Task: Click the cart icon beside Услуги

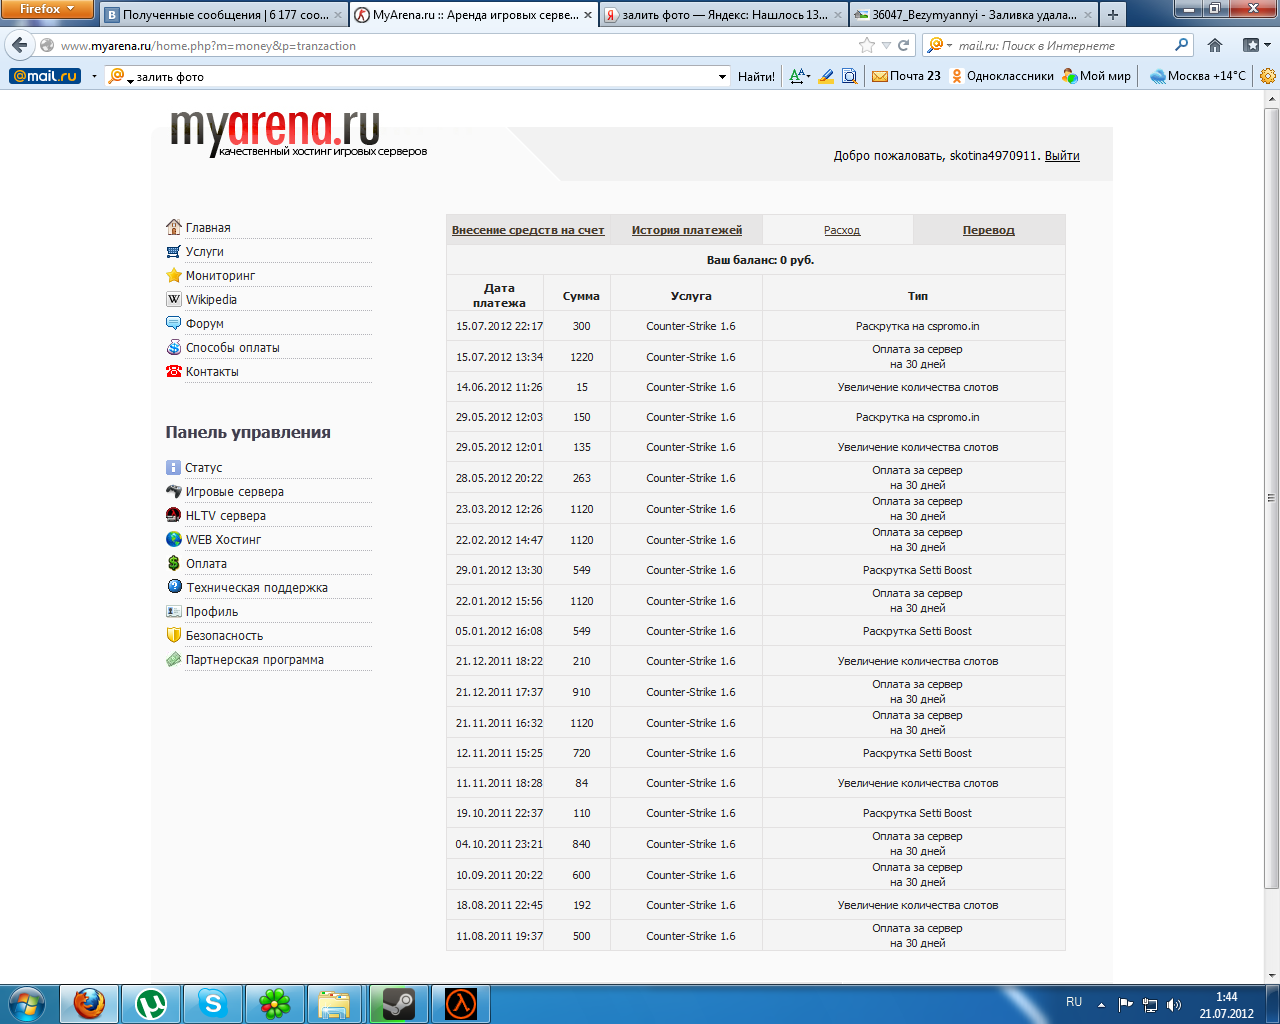Action: click(x=174, y=251)
